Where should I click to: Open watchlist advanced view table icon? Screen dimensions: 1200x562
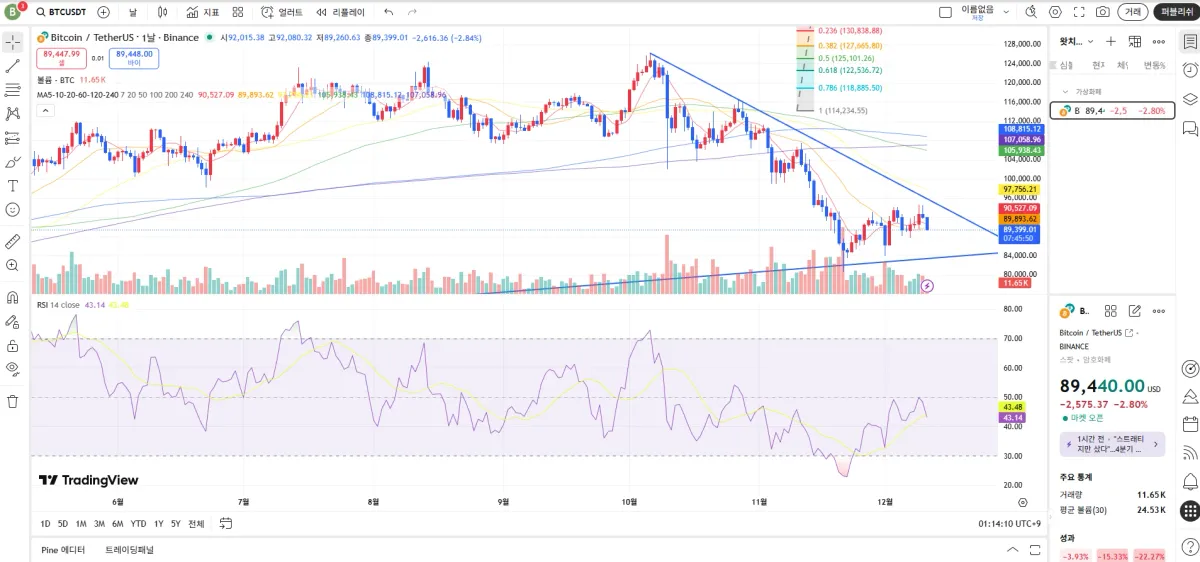(1135, 42)
